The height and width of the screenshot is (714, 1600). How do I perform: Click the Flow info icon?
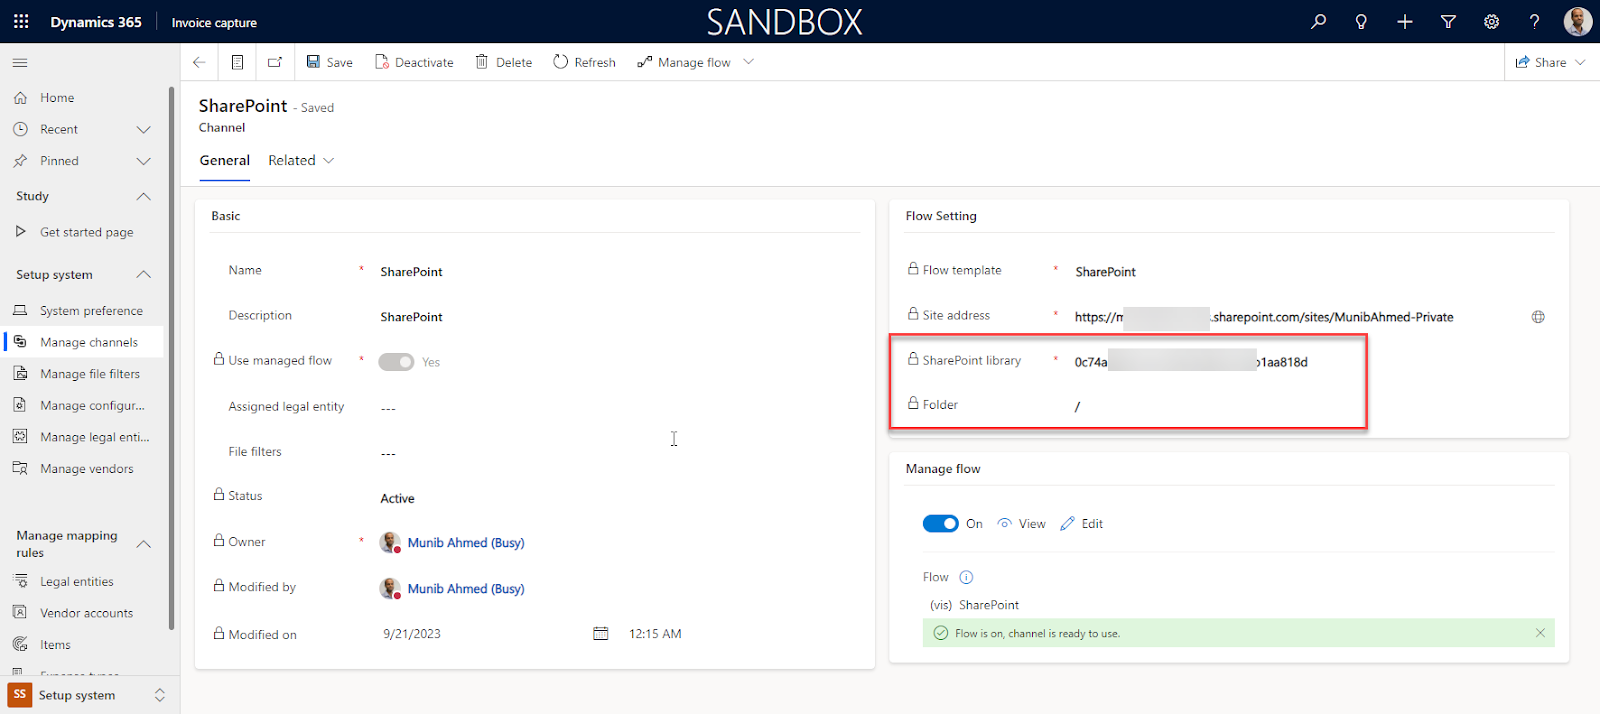pyautogui.click(x=966, y=577)
